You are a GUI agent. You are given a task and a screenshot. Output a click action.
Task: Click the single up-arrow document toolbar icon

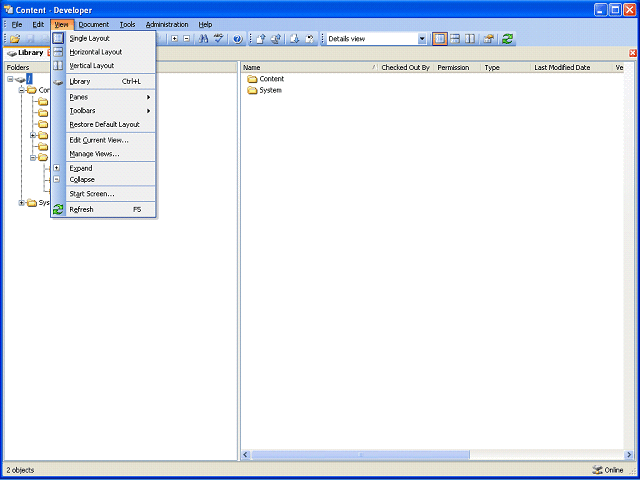[260, 39]
